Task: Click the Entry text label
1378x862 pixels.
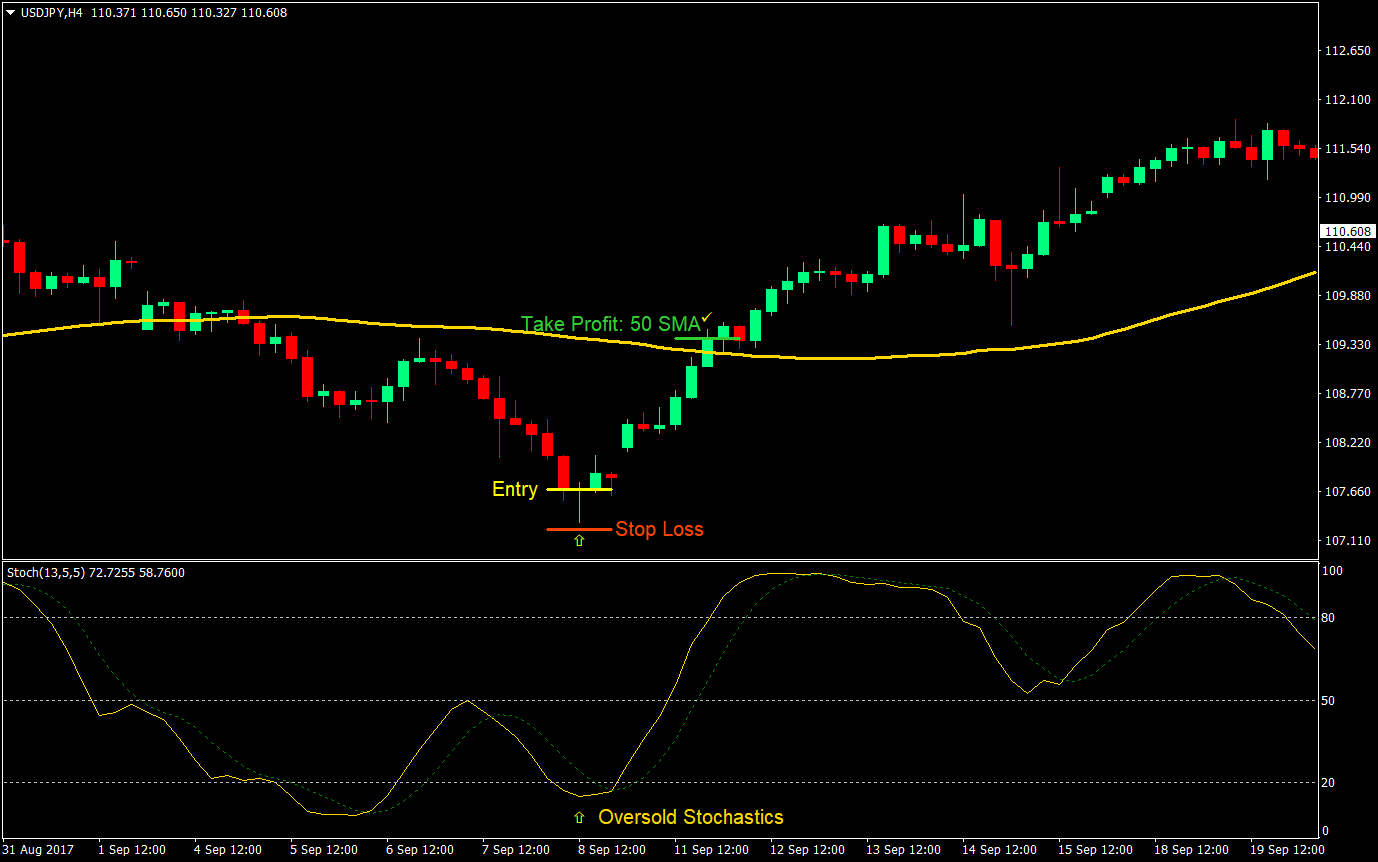Action: pos(513,489)
